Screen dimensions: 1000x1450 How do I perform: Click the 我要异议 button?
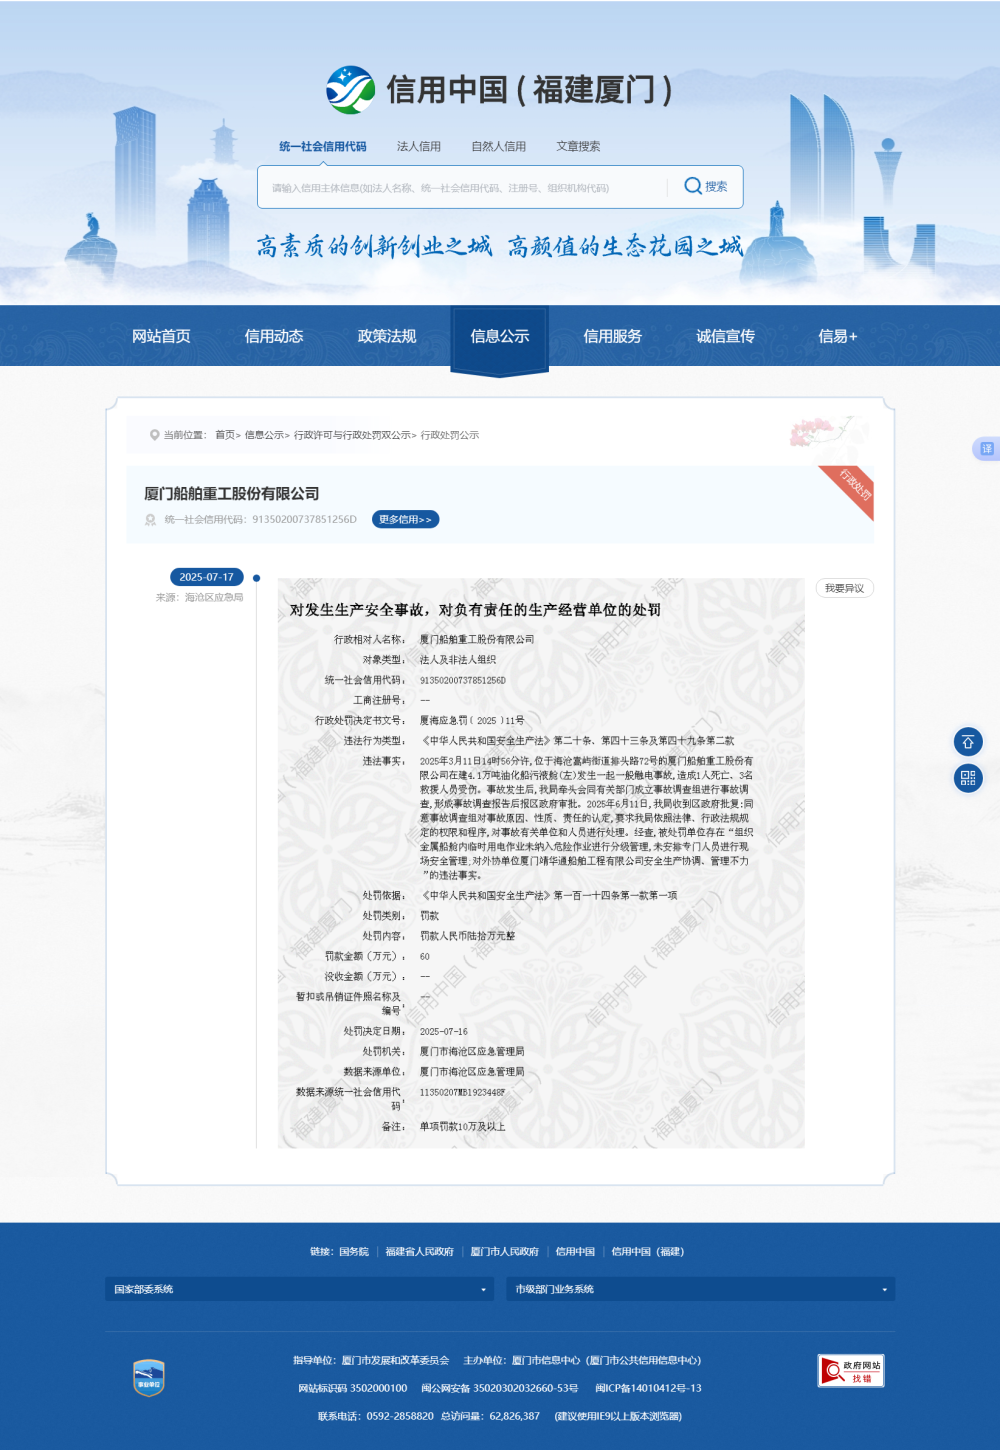pyautogui.click(x=845, y=588)
